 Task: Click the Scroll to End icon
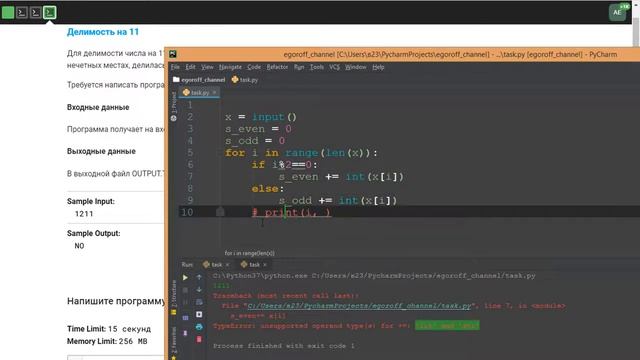pos(199,314)
